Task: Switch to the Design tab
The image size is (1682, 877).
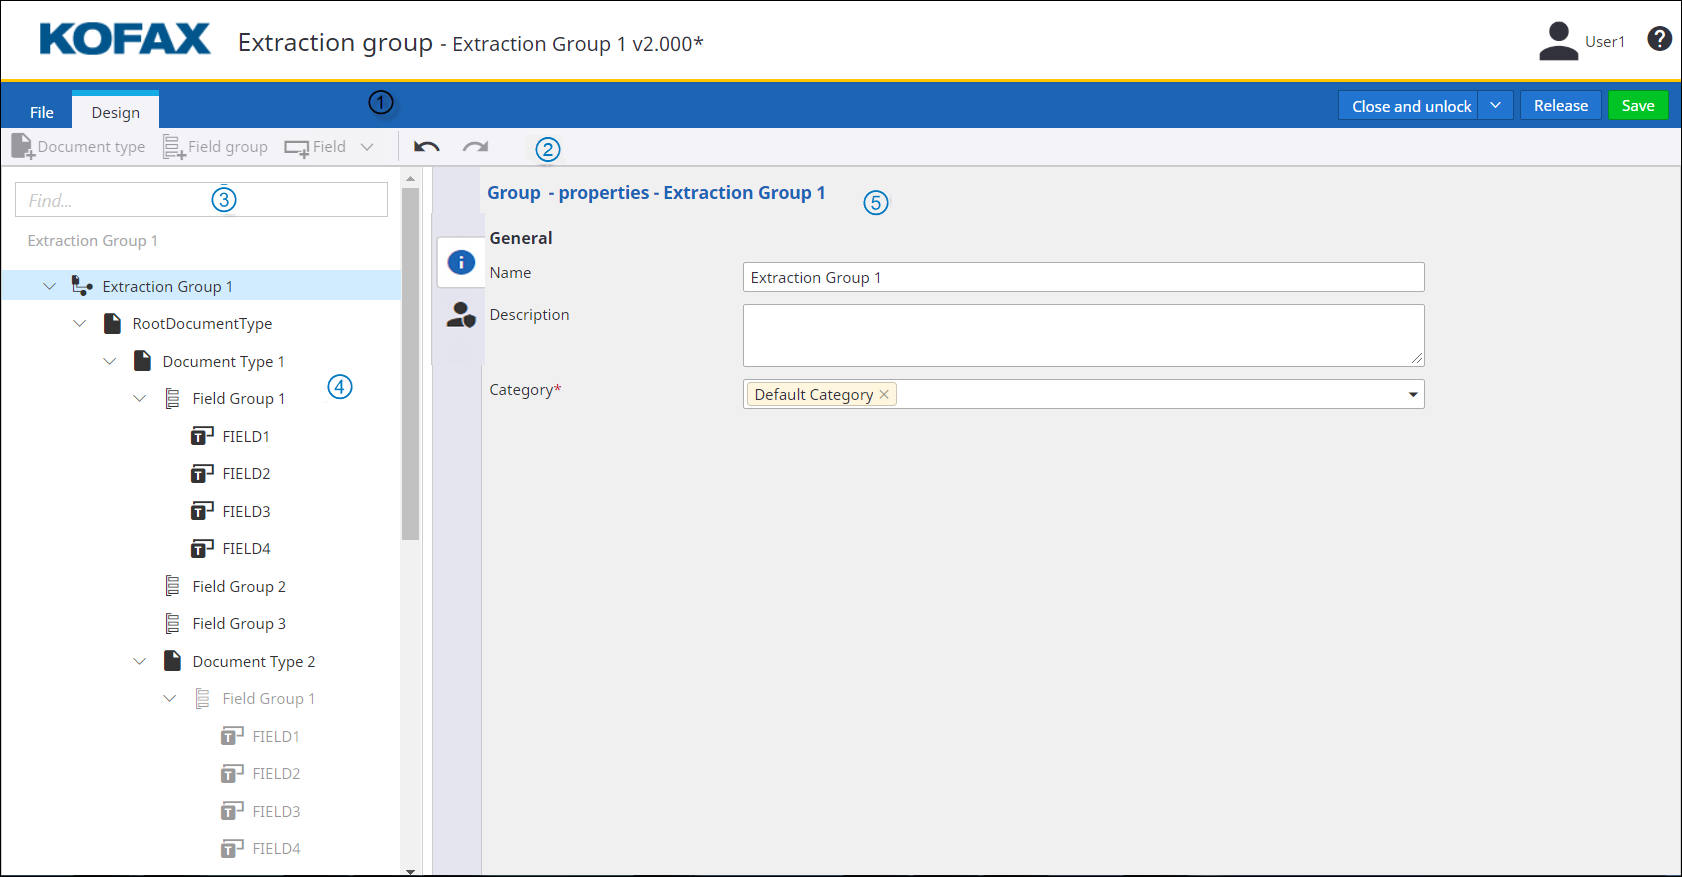Action: pos(115,112)
